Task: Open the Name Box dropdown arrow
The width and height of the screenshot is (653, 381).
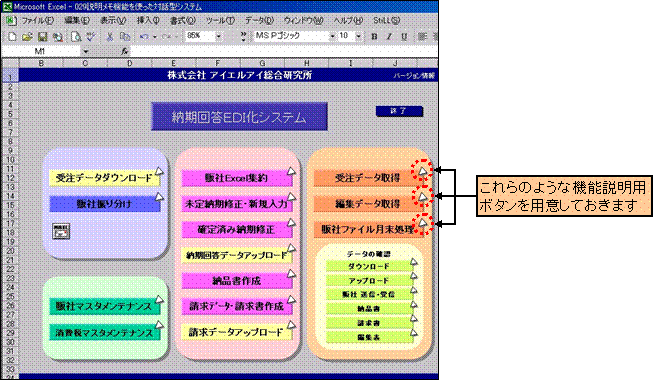Action: 85,51
